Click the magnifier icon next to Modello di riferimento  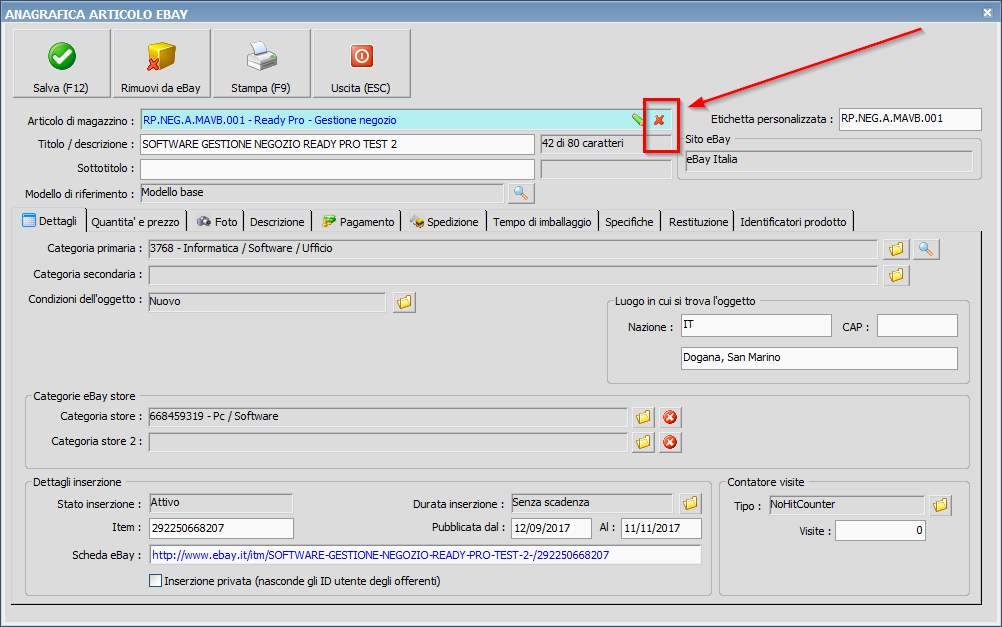(x=521, y=193)
